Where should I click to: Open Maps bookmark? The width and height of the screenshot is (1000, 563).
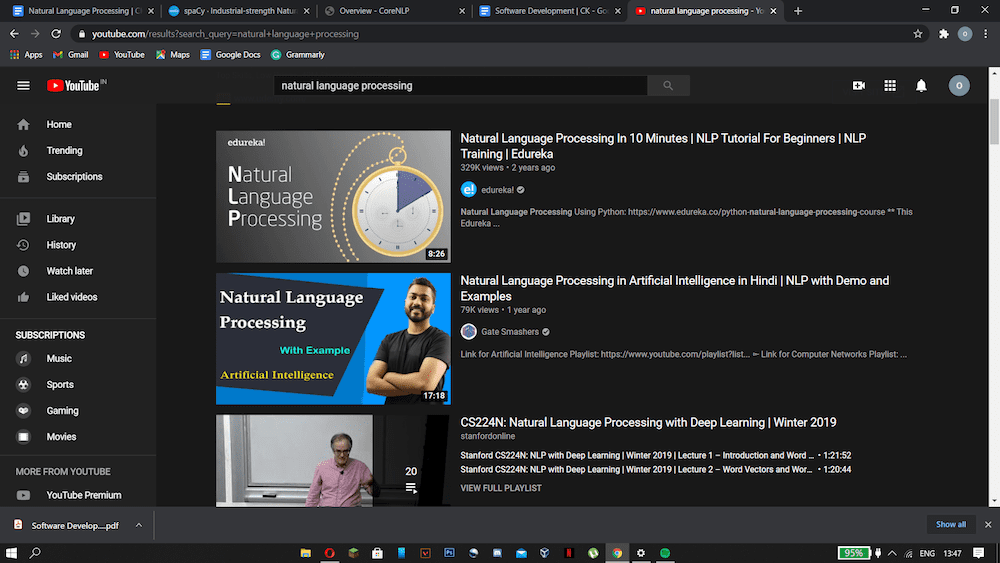pyautogui.click(x=173, y=55)
